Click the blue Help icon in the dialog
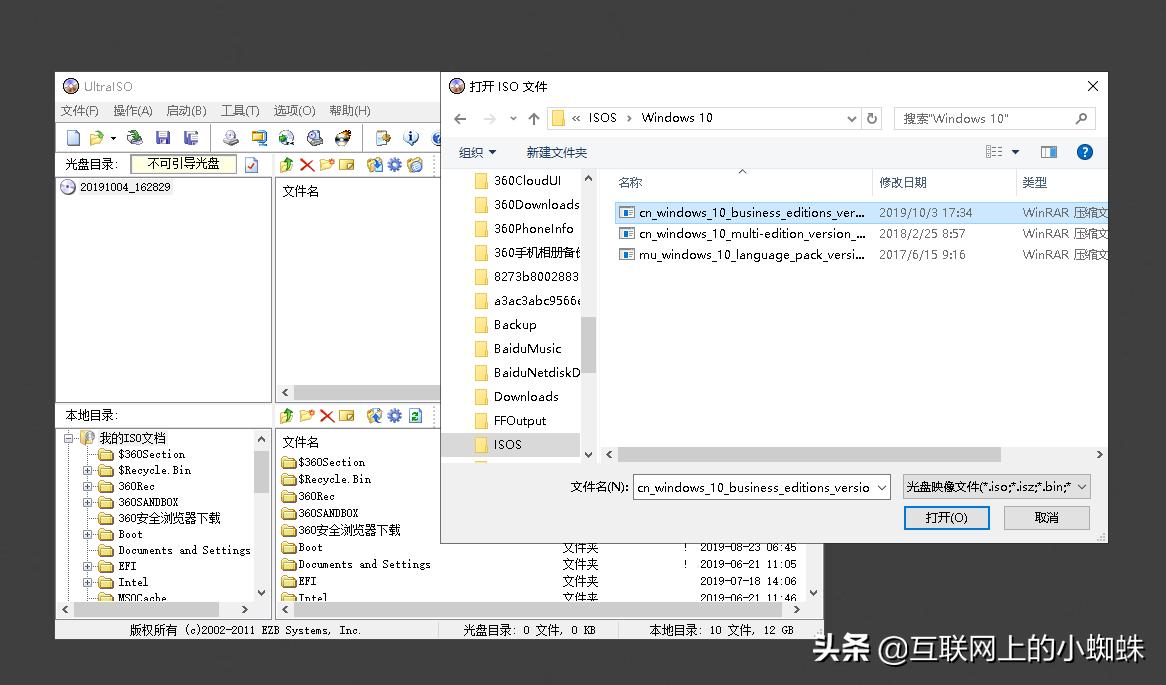Viewport: 1166px width, 685px height. 1089,152
